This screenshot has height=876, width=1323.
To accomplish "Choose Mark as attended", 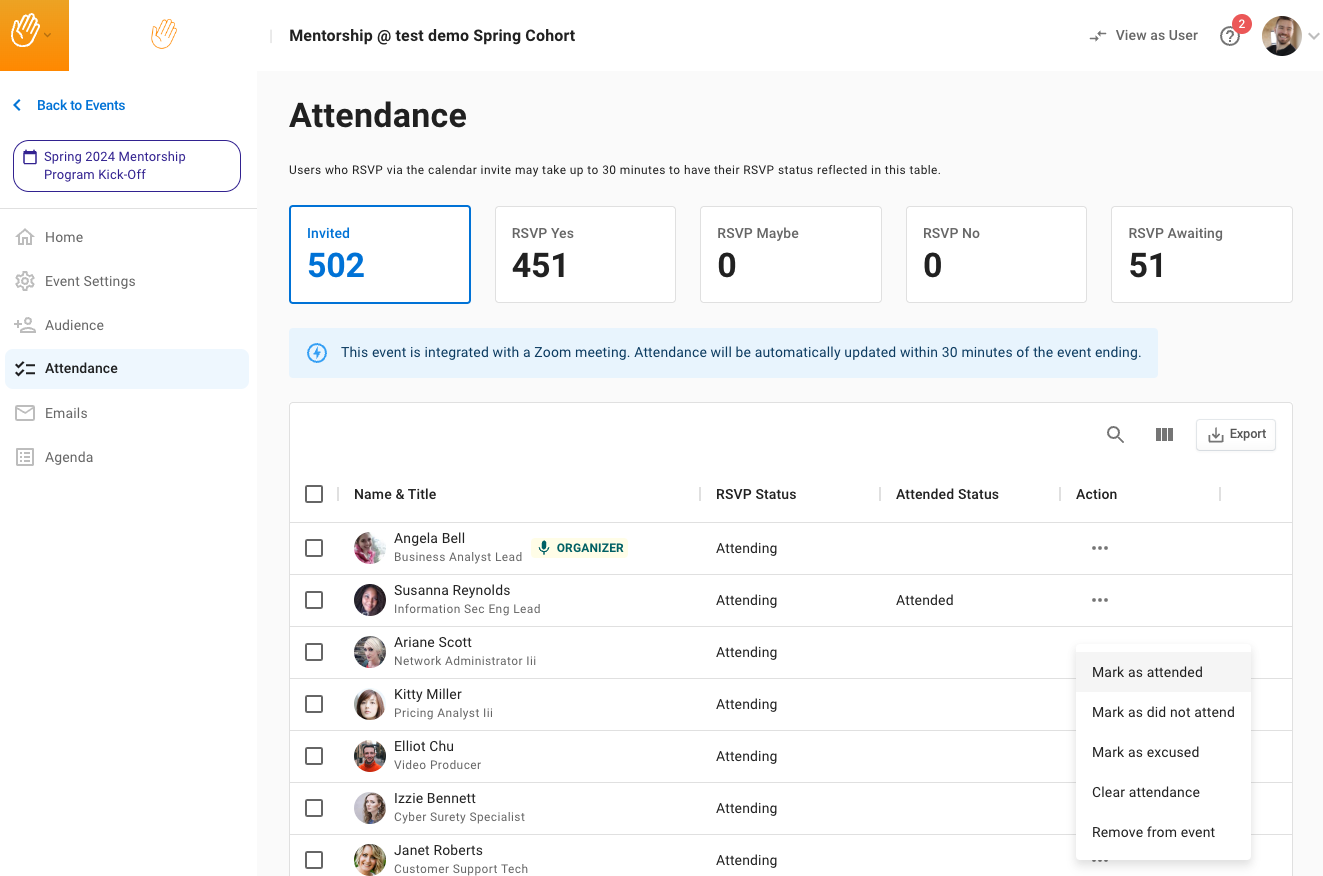I will (x=1147, y=672).
